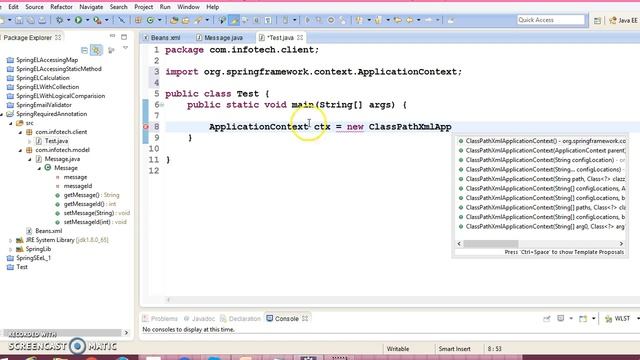Collapse the com.infotech.client package
Viewport: 640px width, 360px height.
pyautogui.click(x=20, y=132)
